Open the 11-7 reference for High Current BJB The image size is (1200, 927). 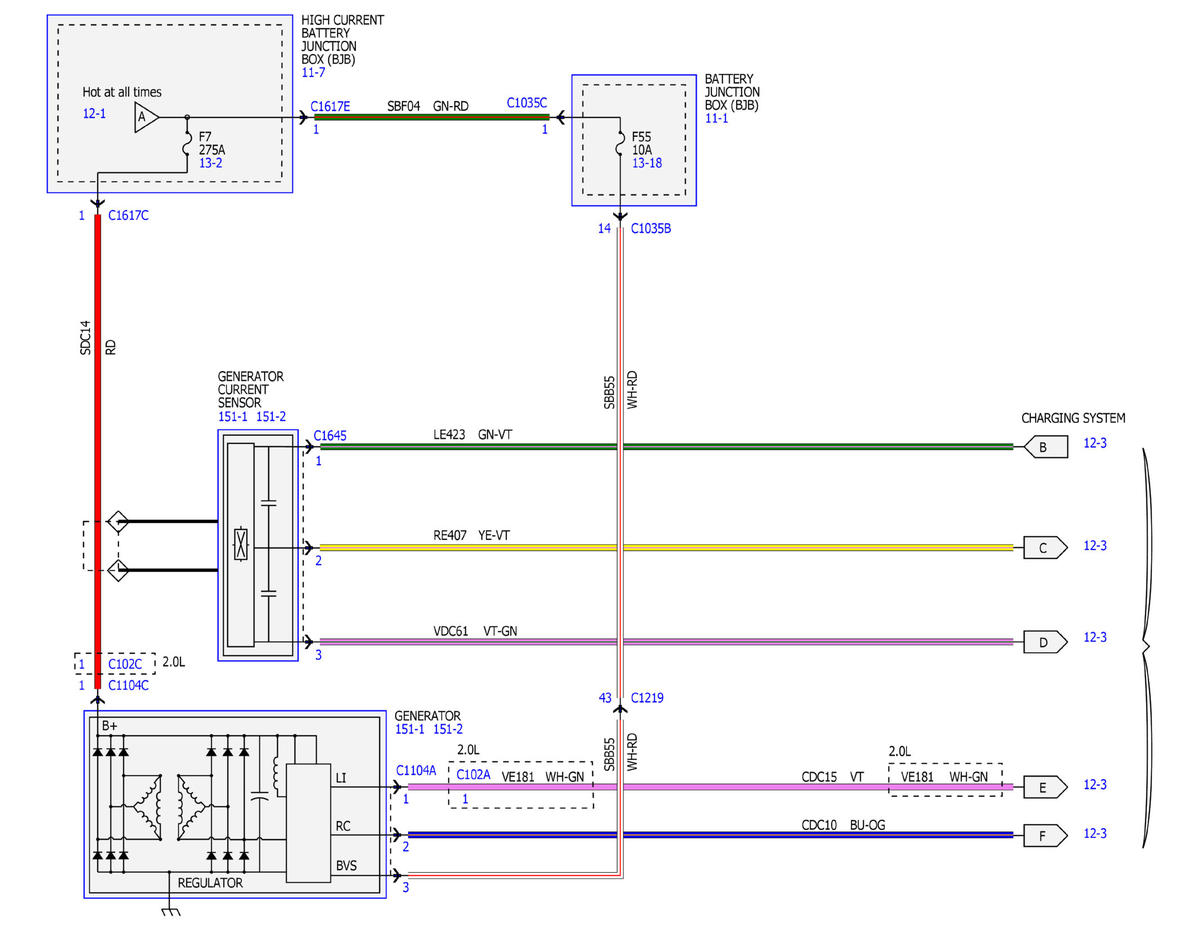313,74
